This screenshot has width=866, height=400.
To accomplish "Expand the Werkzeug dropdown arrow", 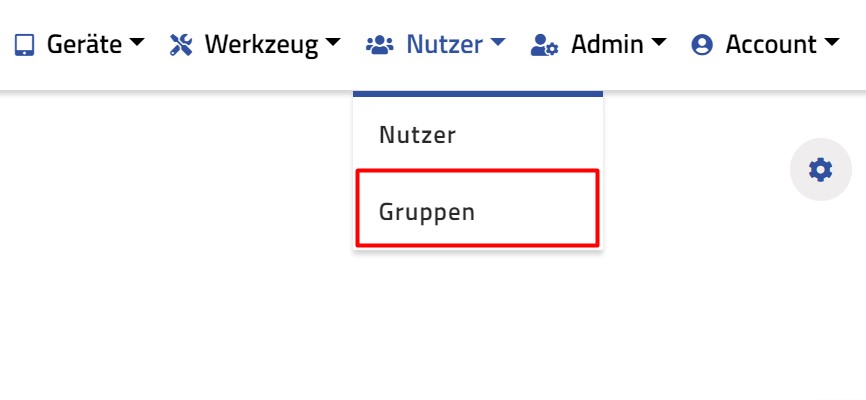I will (333, 43).
